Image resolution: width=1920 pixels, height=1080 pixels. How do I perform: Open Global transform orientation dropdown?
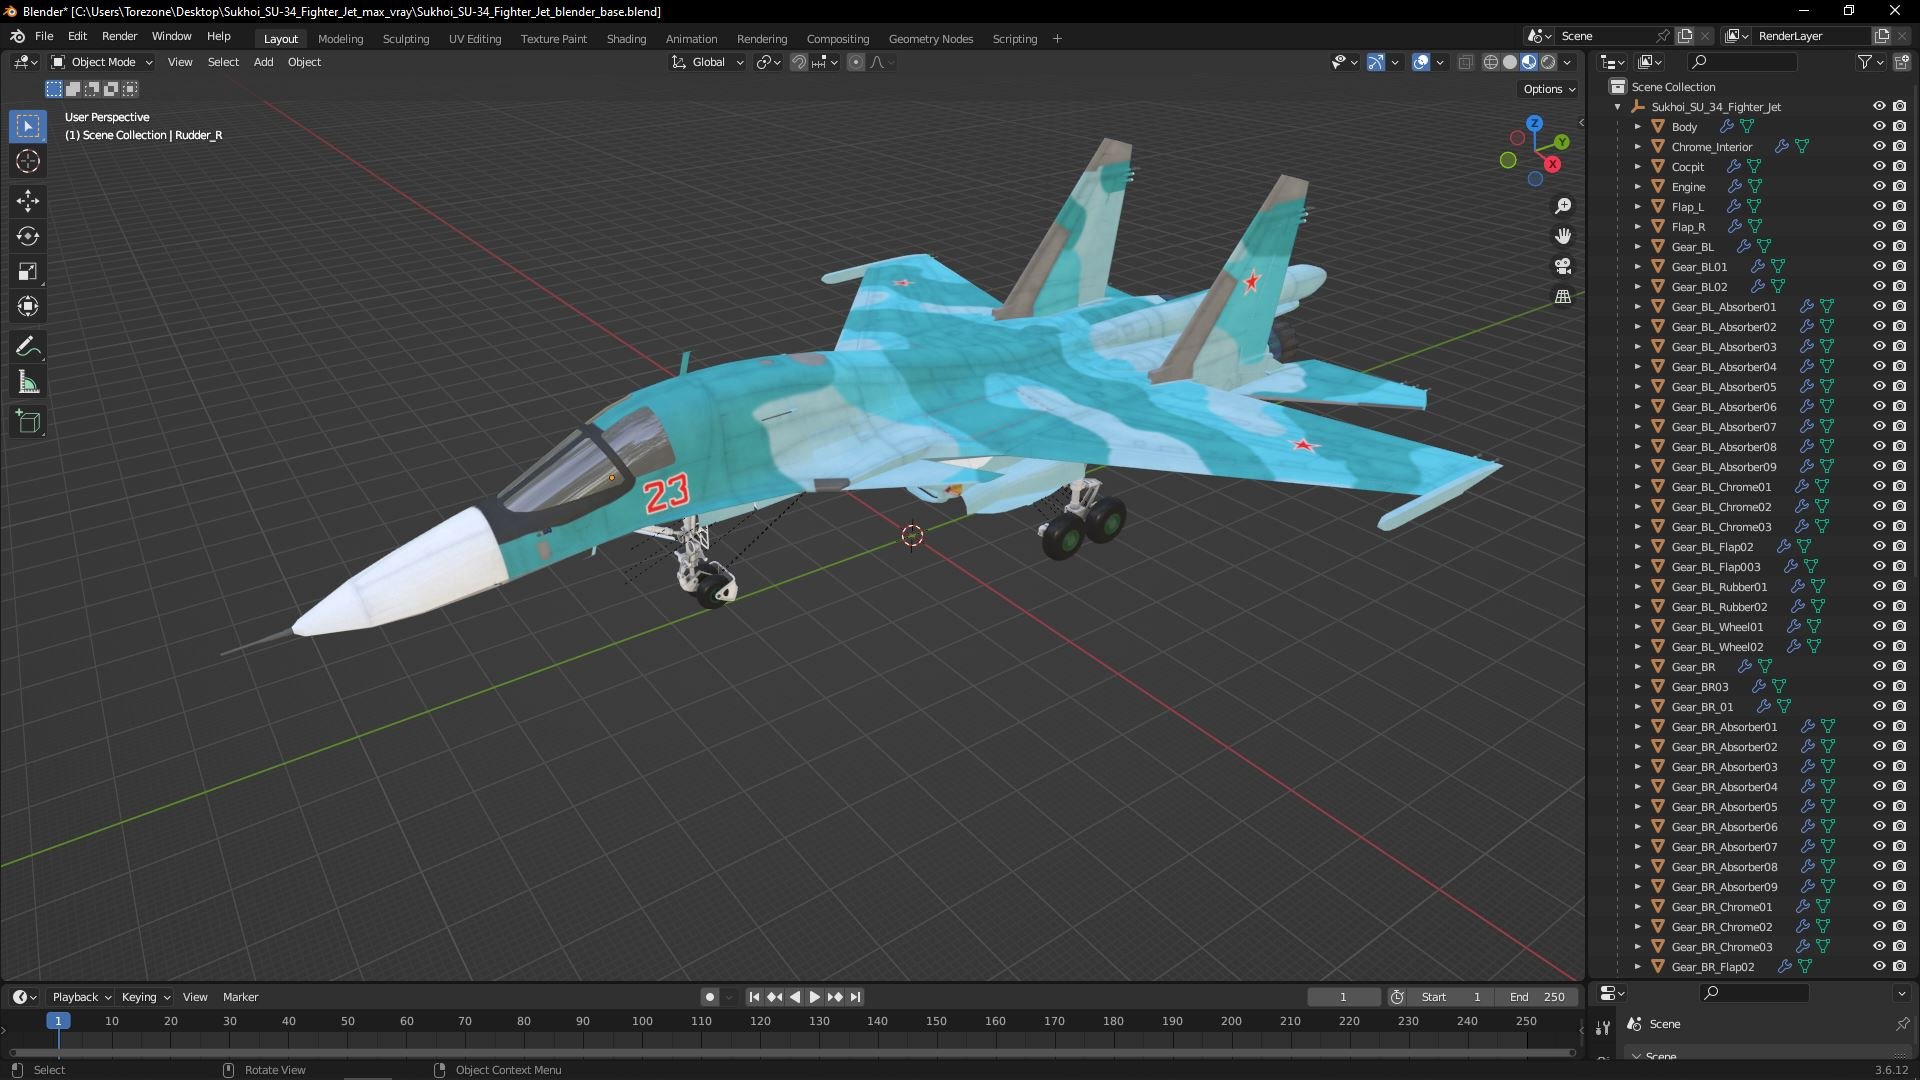[708, 62]
